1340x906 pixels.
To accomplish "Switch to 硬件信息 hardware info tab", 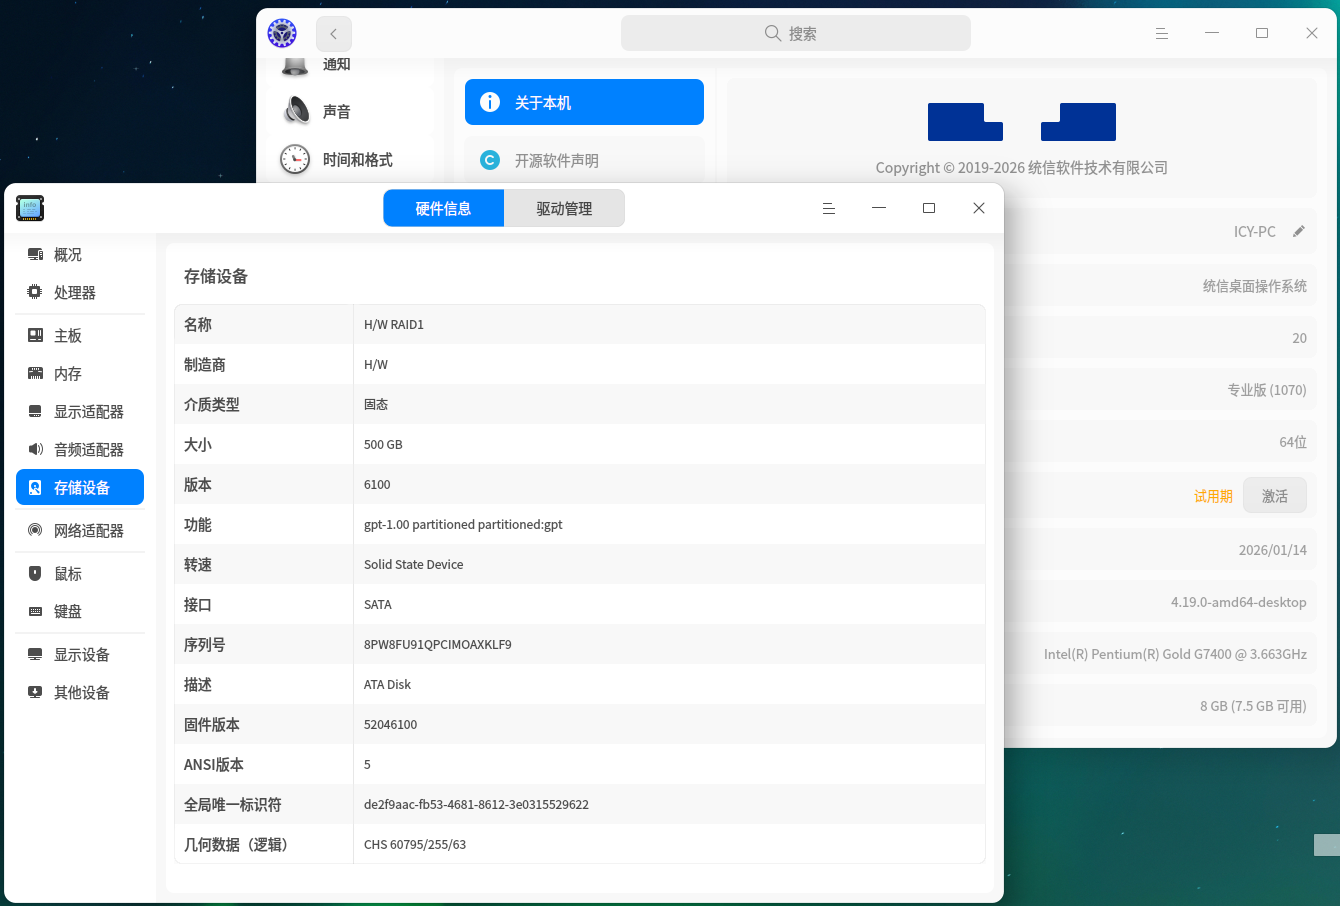I will pyautogui.click(x=444, y=208).
